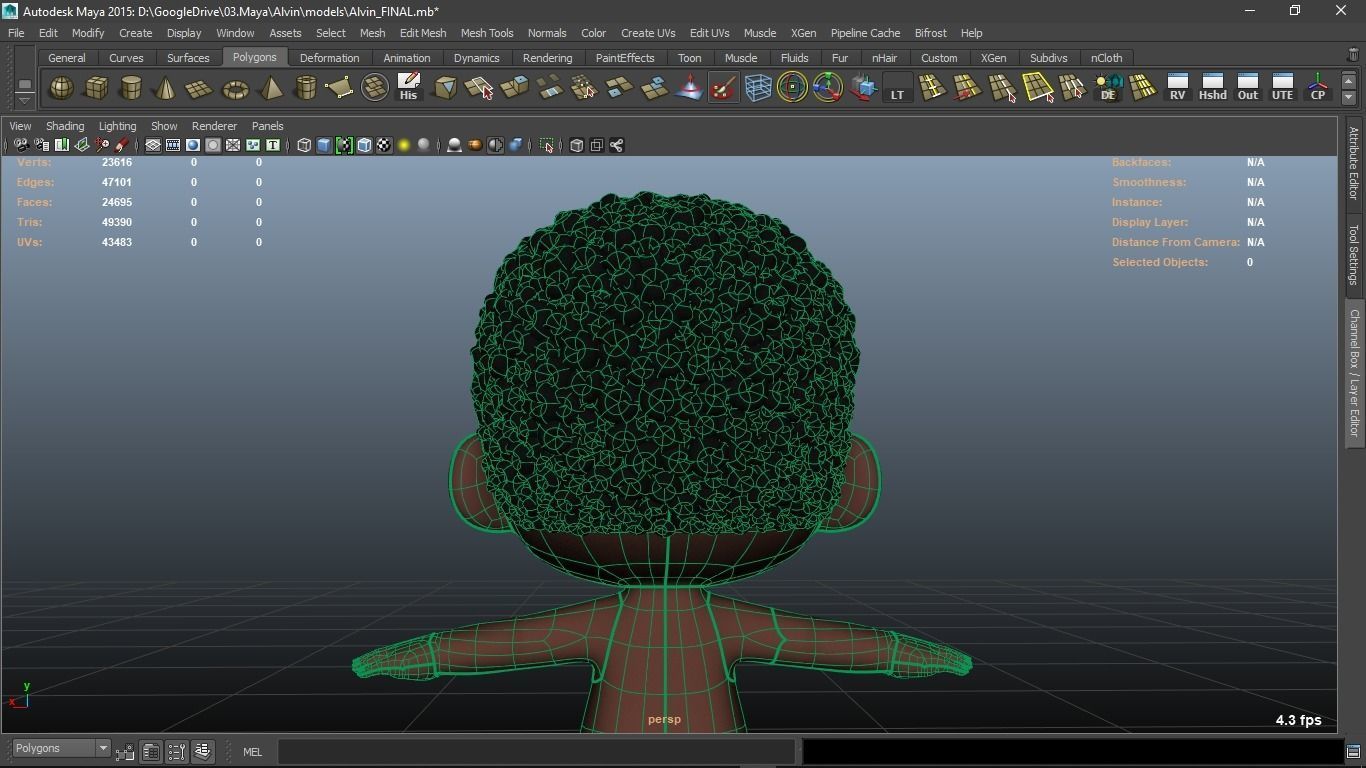The width and height of the screenshot is (1366, 768).
Task: Open the Script Editor icon at bottom right
Action: (1353, 751)
